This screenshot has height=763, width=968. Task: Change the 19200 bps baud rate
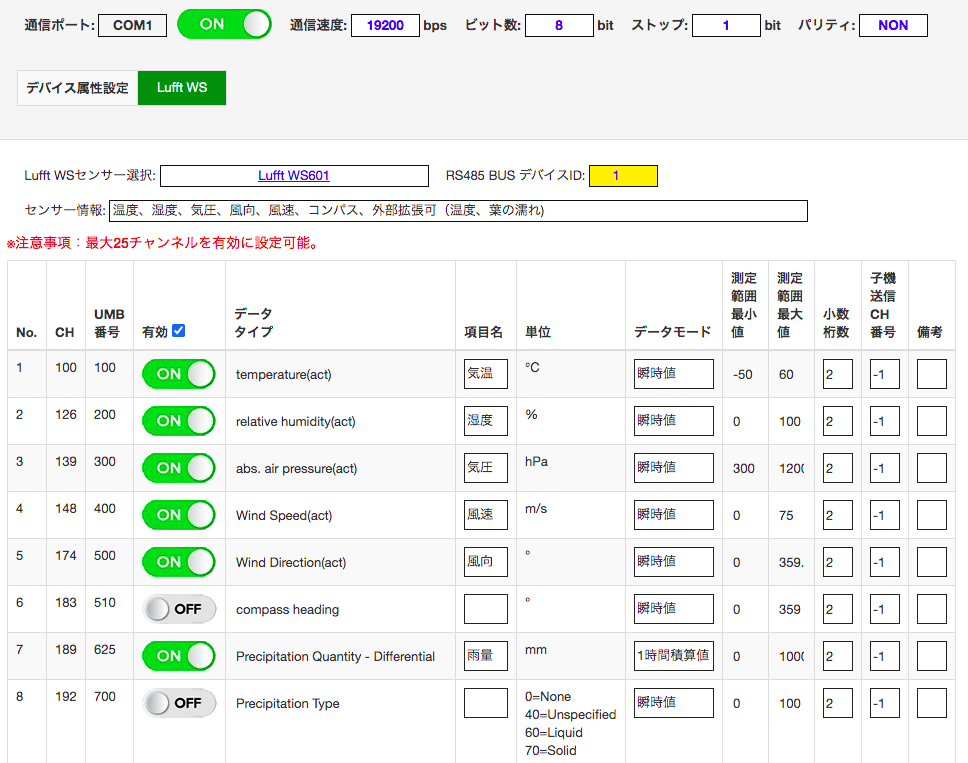tap(385, 25)
